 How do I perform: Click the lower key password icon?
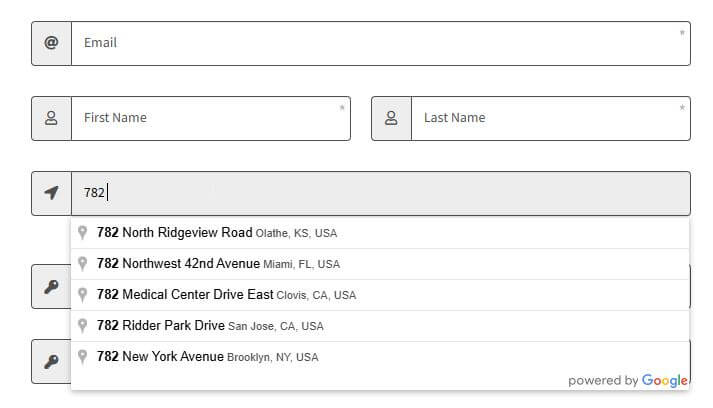pyautogui.click(x=51, y=362)
